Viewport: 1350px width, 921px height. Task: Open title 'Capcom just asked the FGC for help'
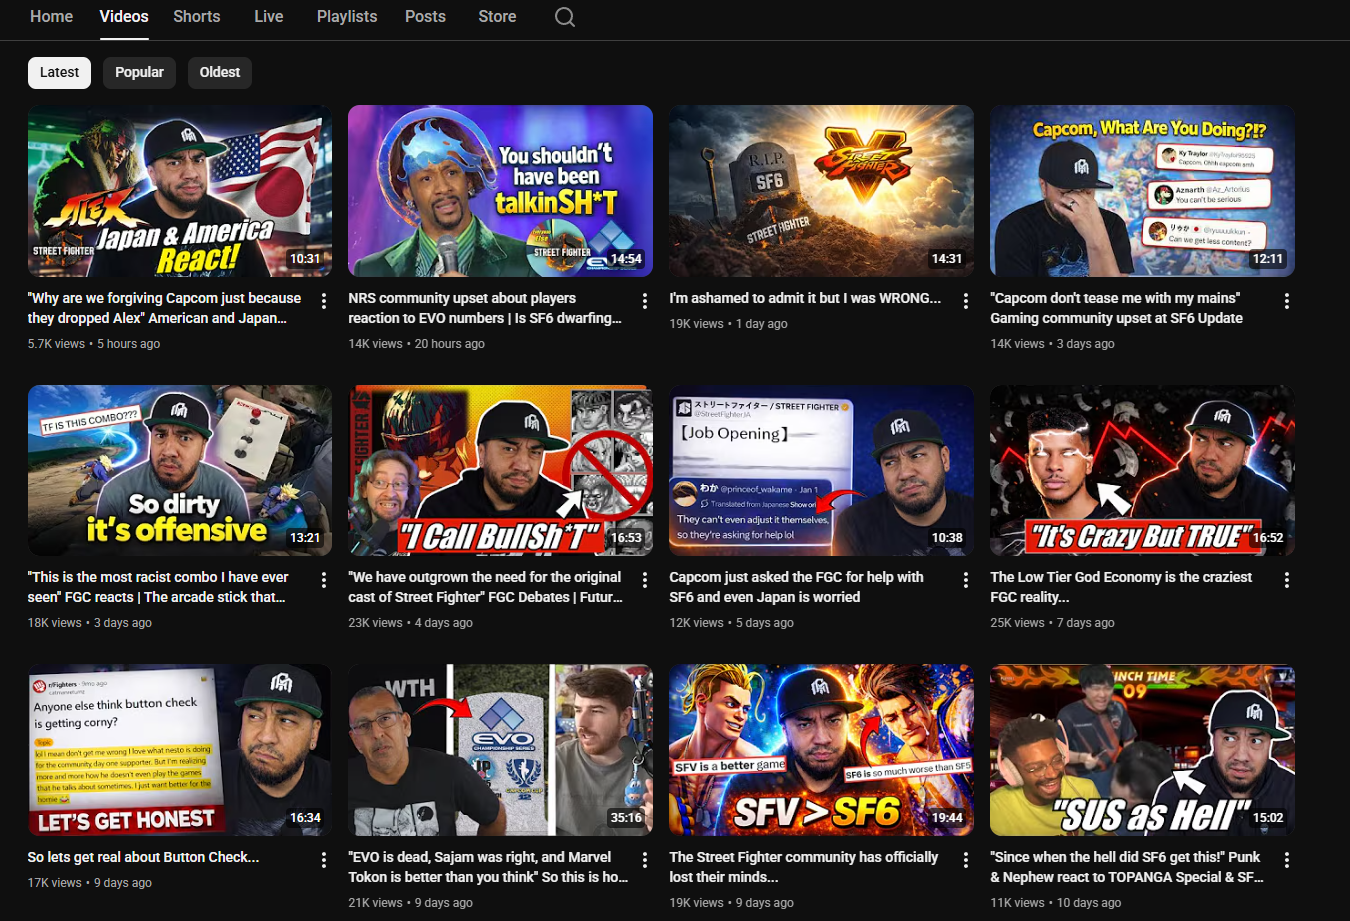pyautogui.click(x=796, y=587)
